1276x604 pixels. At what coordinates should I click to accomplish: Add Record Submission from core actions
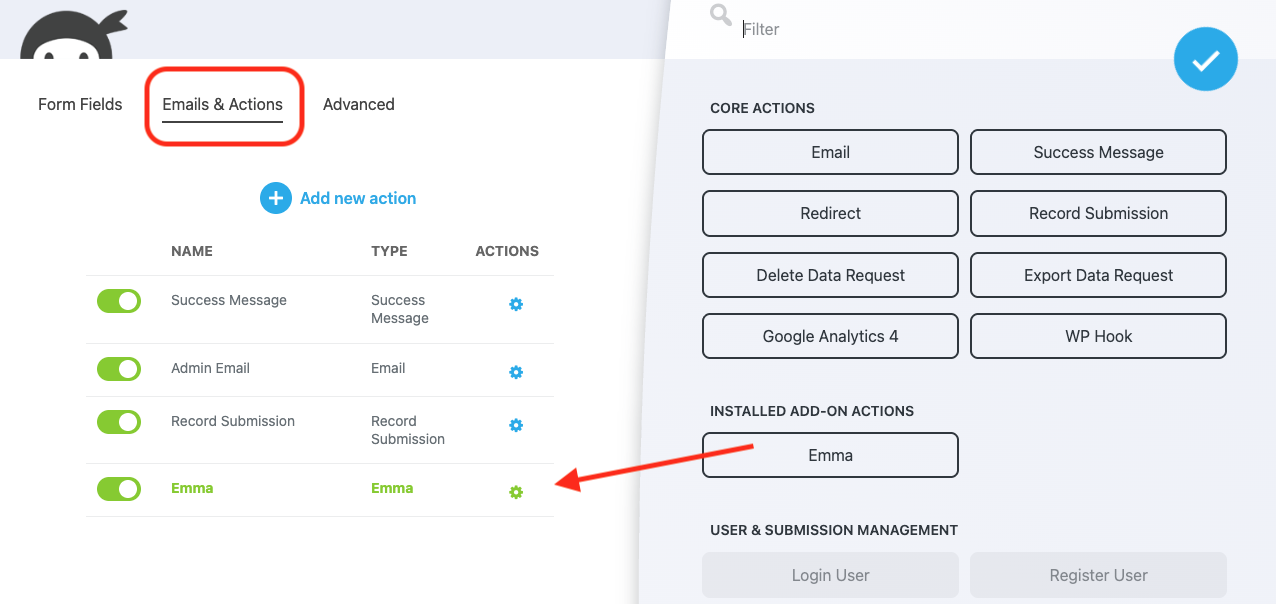[1098, 213]
